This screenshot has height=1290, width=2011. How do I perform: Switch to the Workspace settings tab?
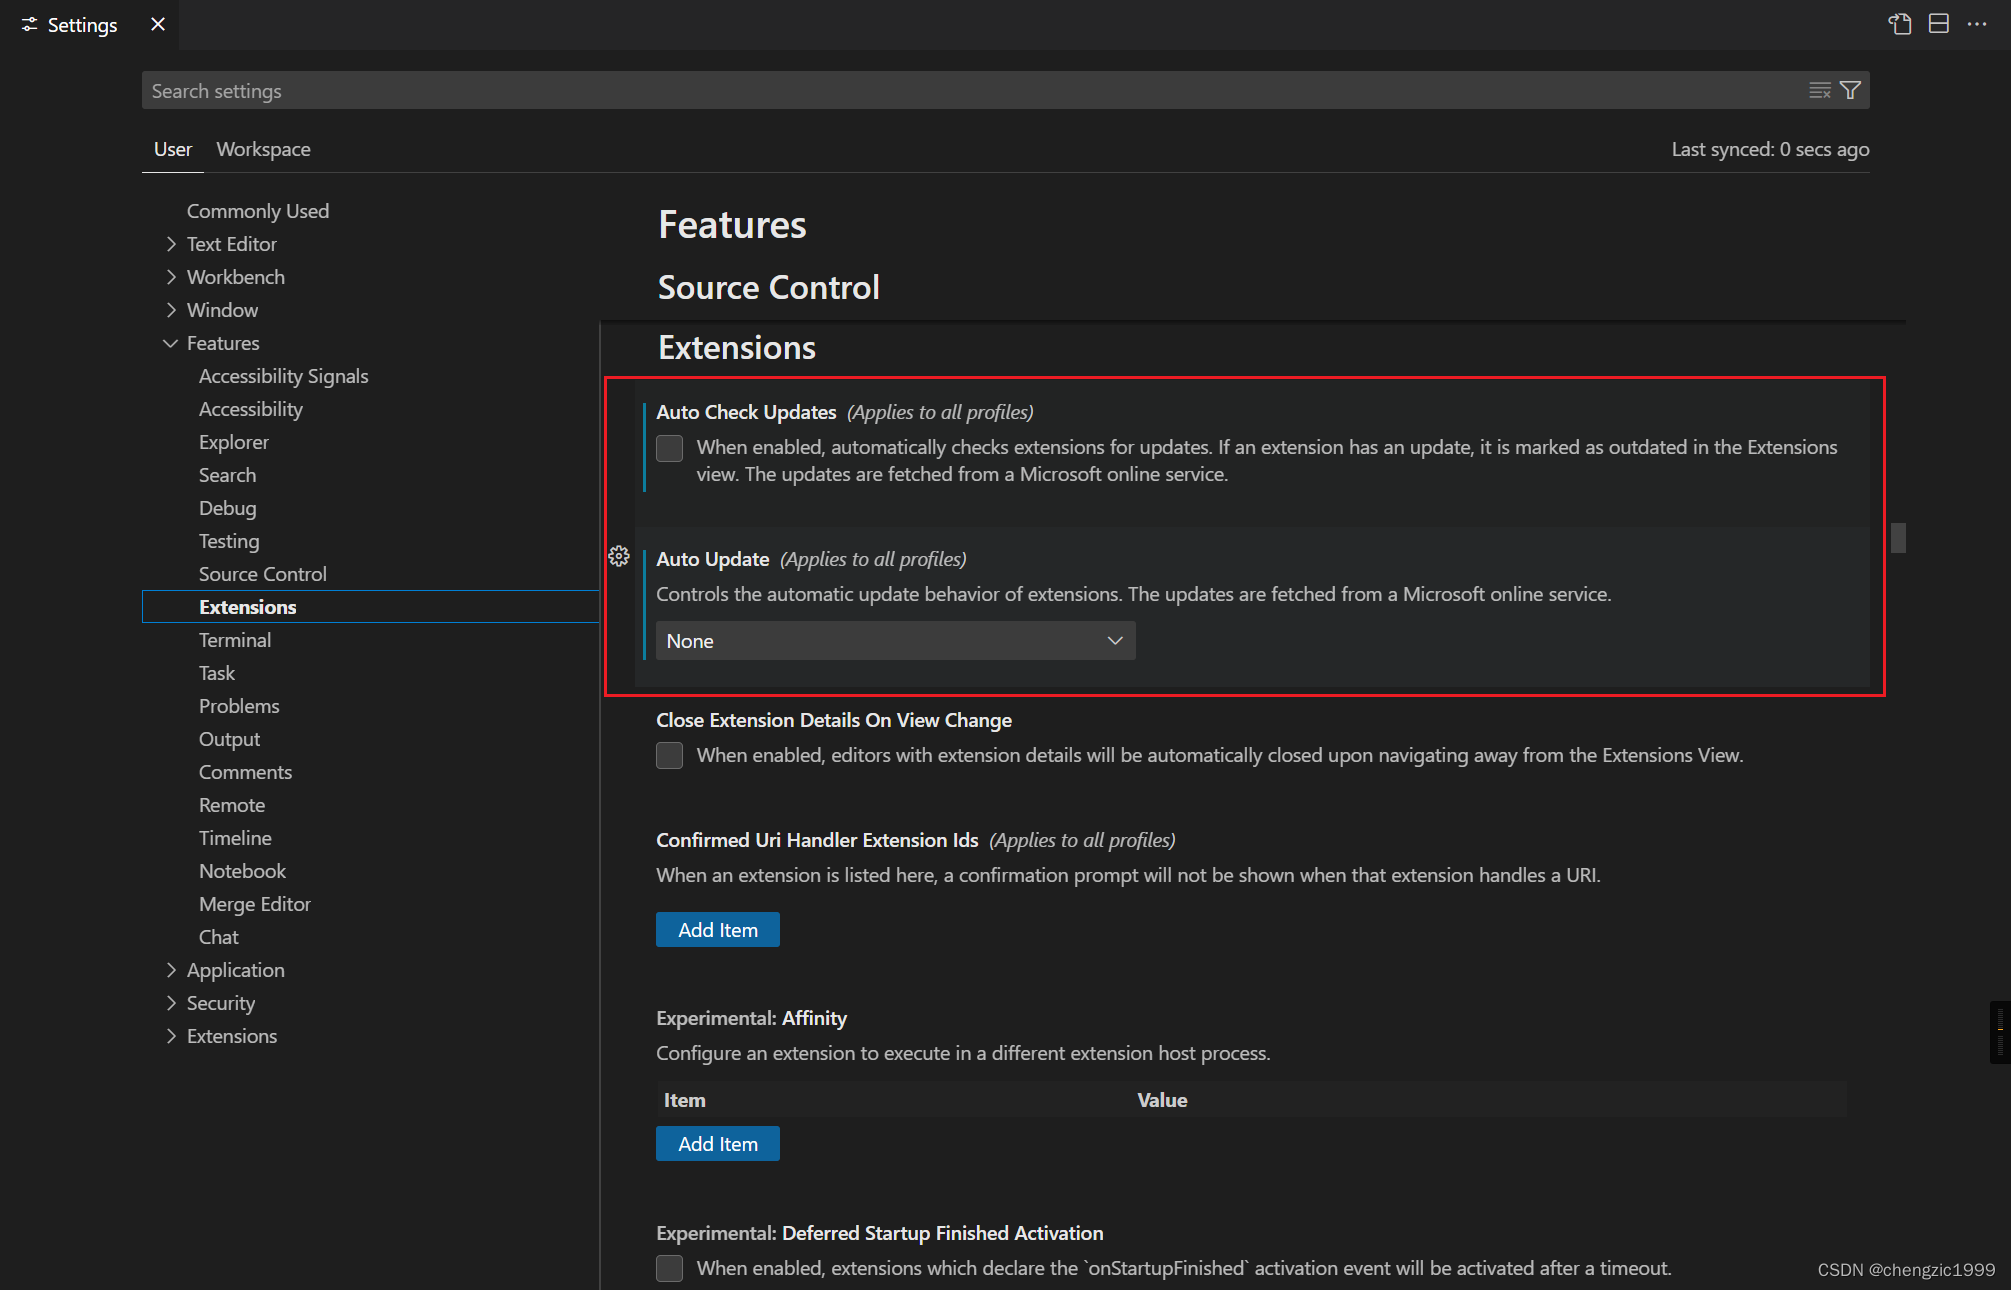click(x=263, y=149)
